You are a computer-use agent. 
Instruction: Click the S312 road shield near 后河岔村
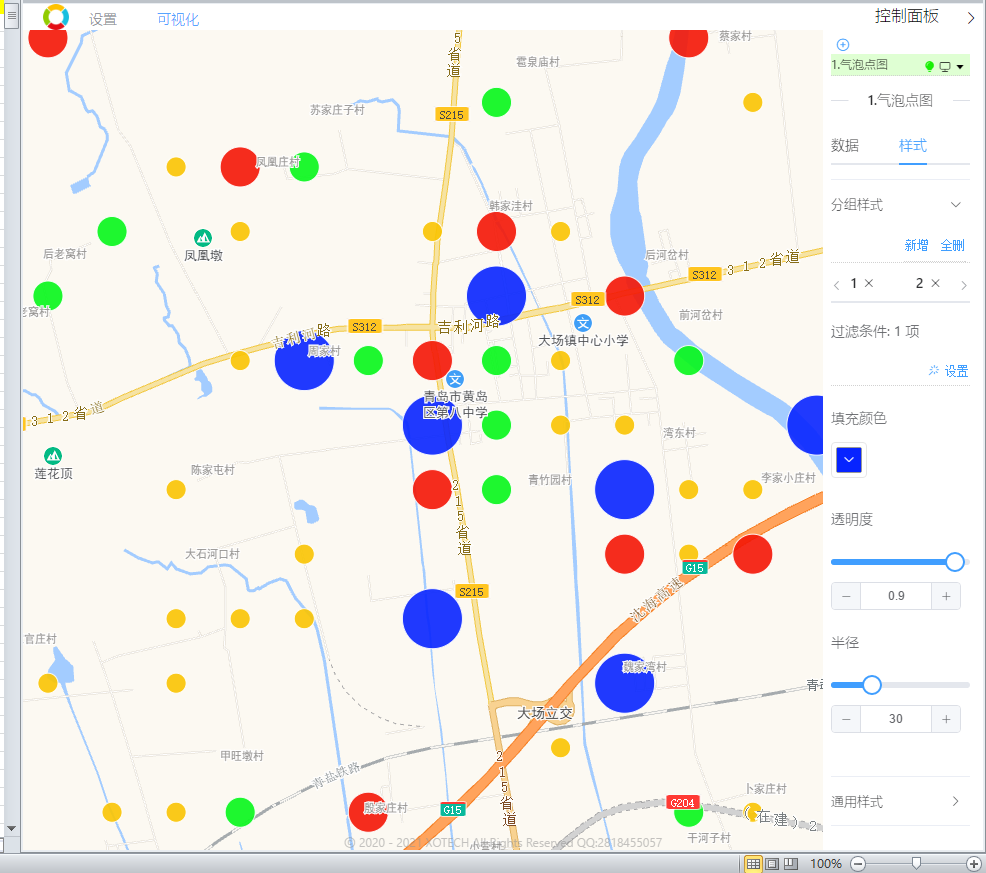[704, 274]
